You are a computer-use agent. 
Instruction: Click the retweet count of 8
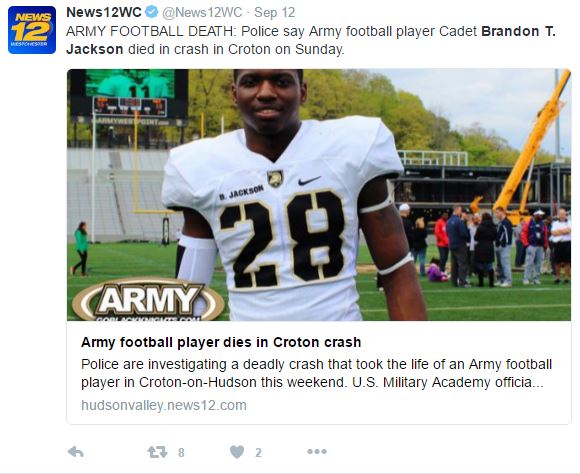(x=181, y=453)
